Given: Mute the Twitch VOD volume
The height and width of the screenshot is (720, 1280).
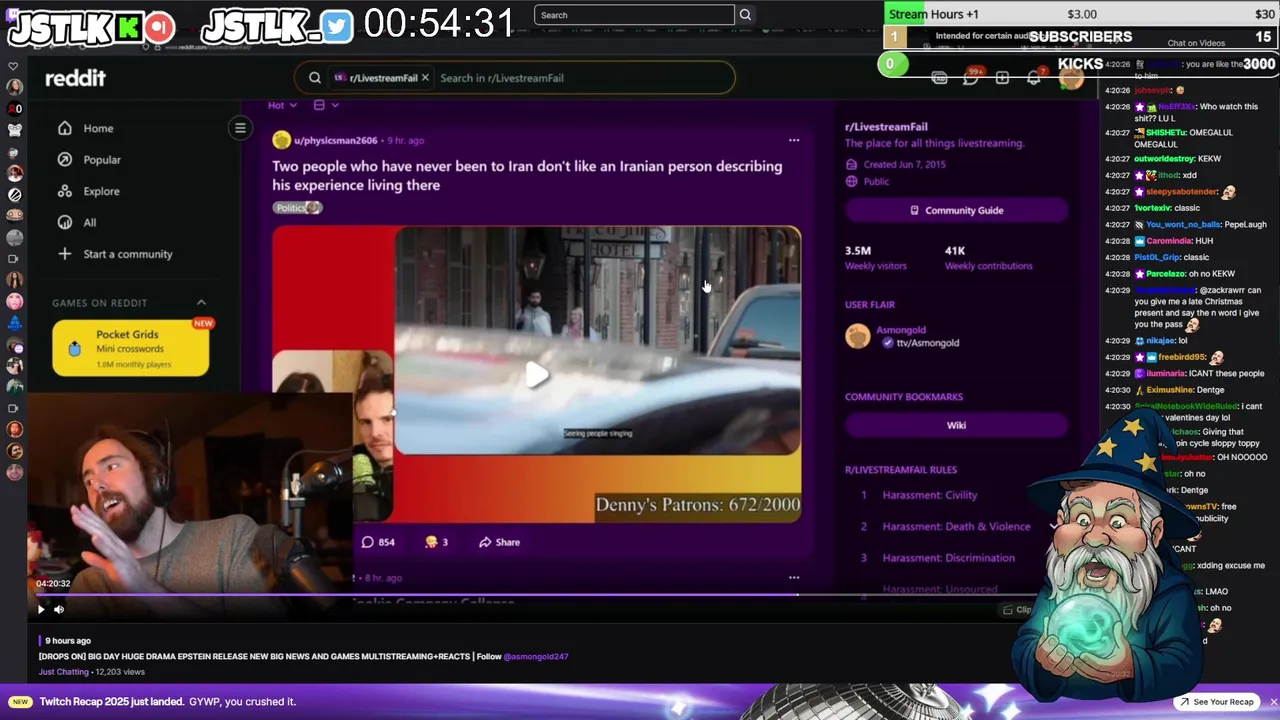Looking at the screenshot, I should click(x=59, y=609).
